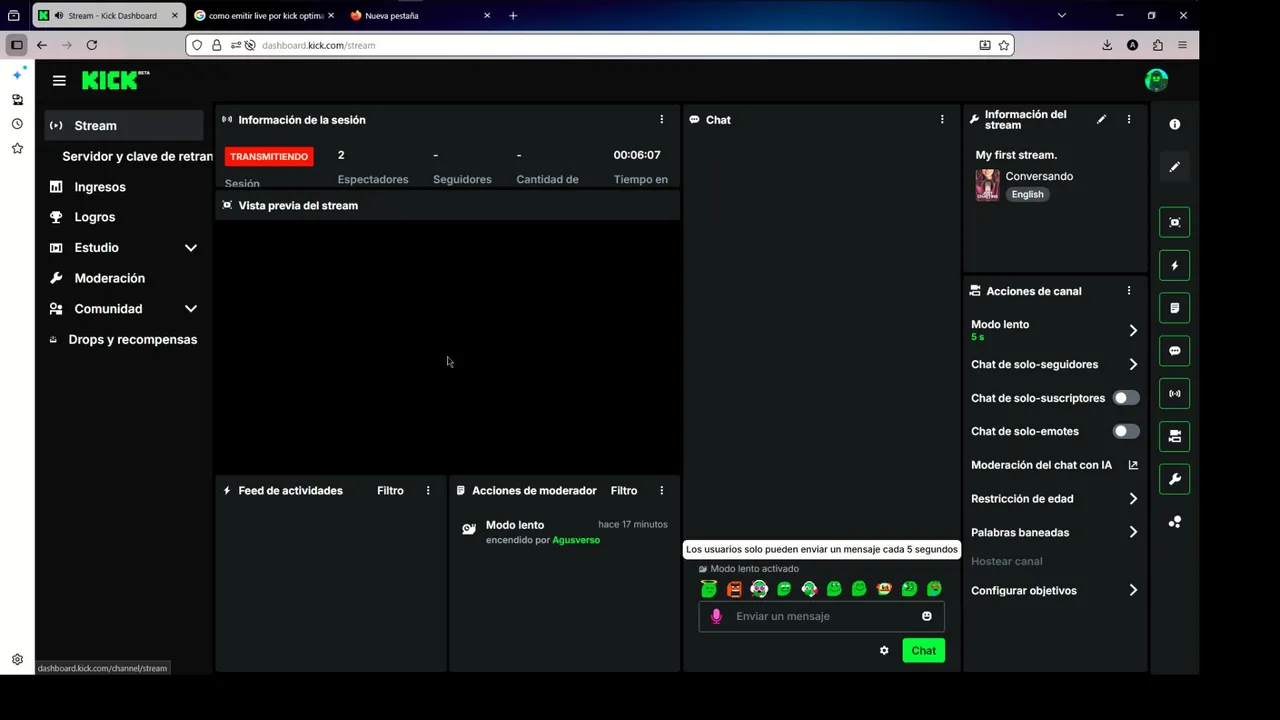
Task: Open the browser sidebar bookmarks star
Action: coord(17,148)
